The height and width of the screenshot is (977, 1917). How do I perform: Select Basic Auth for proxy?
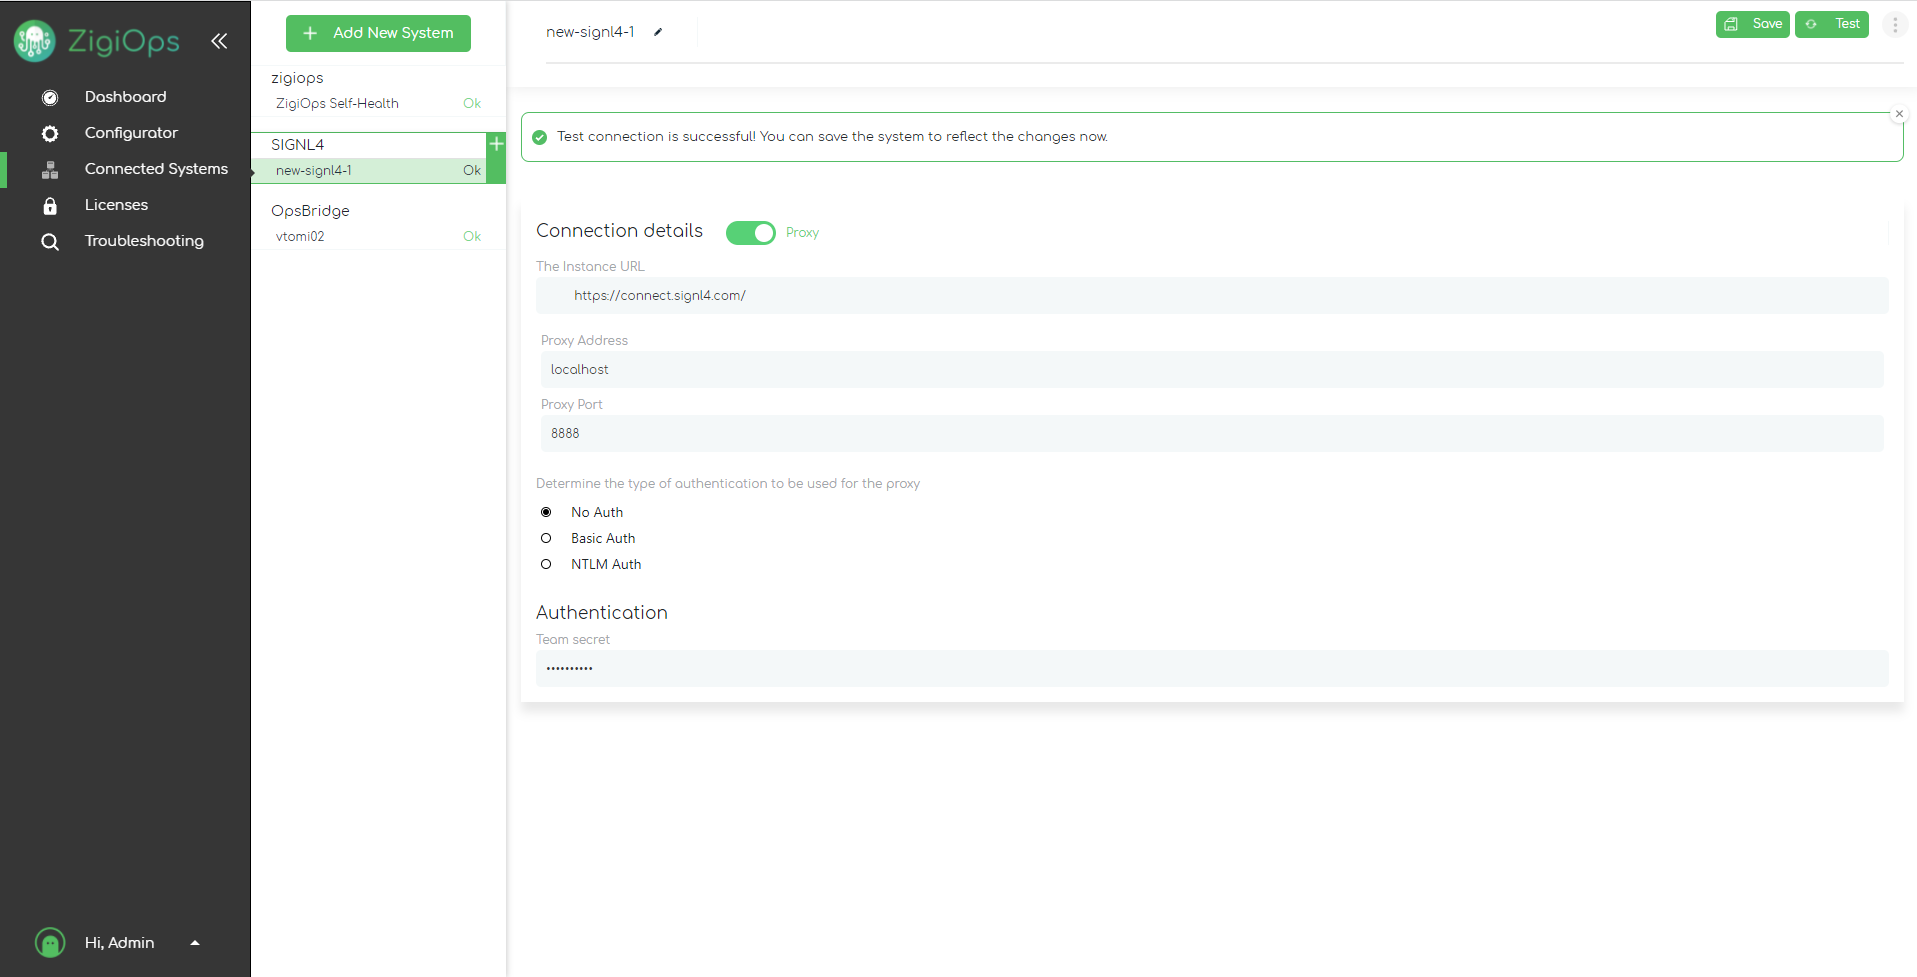coord(546,538)
